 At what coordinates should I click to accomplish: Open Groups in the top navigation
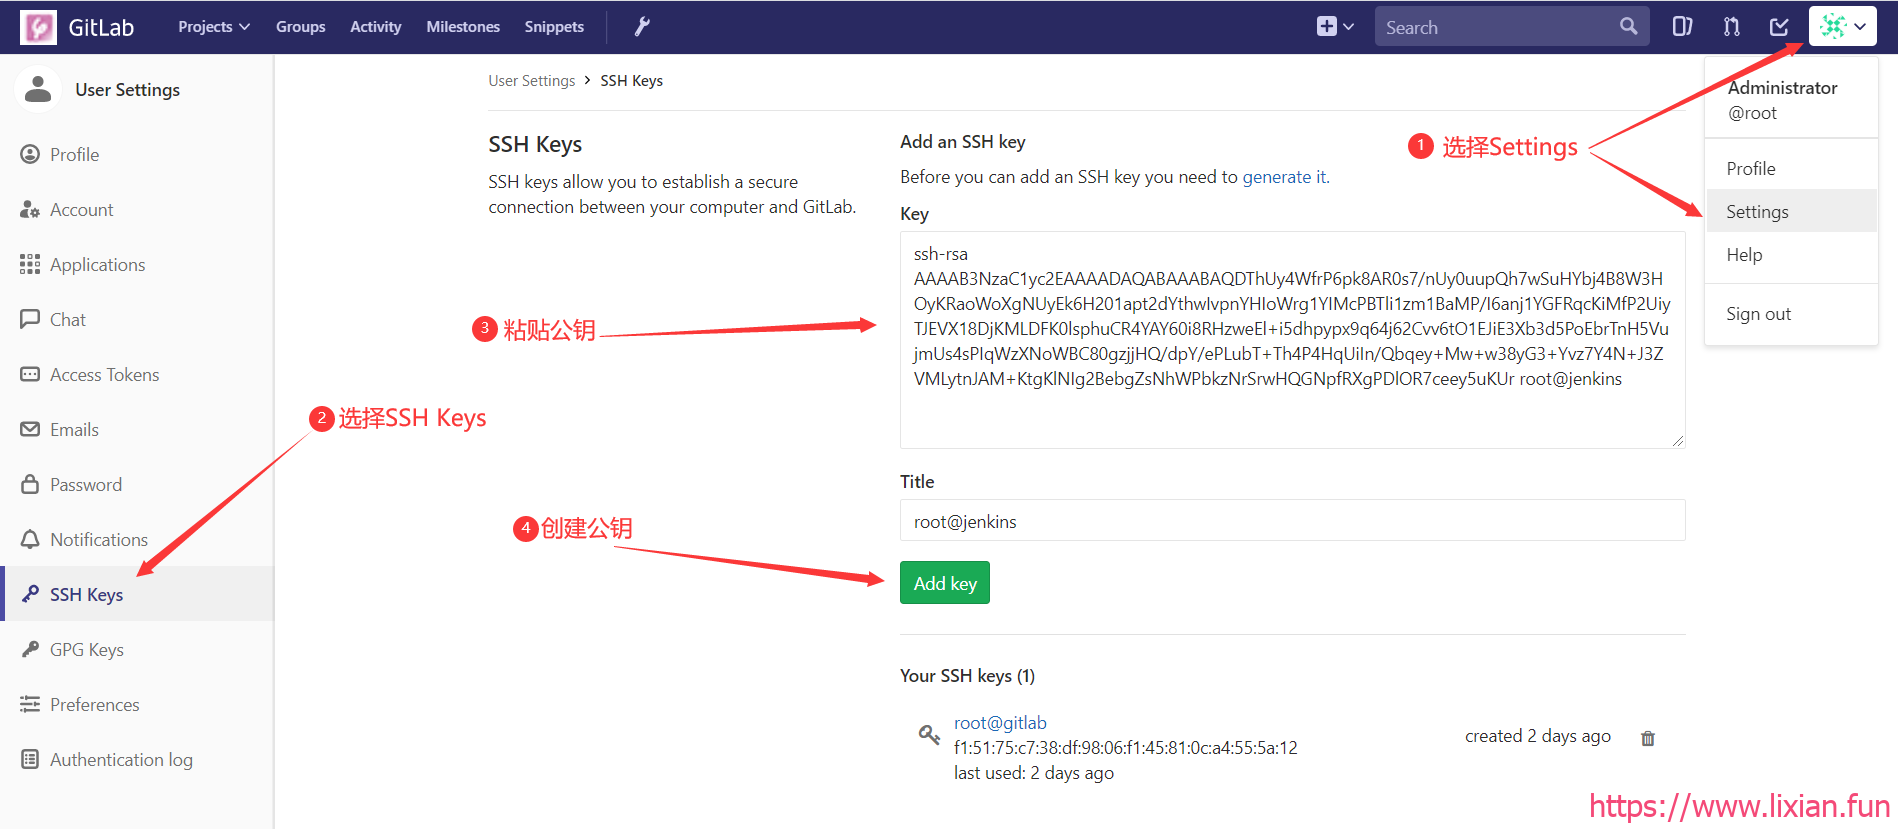[x=301, y=27]
